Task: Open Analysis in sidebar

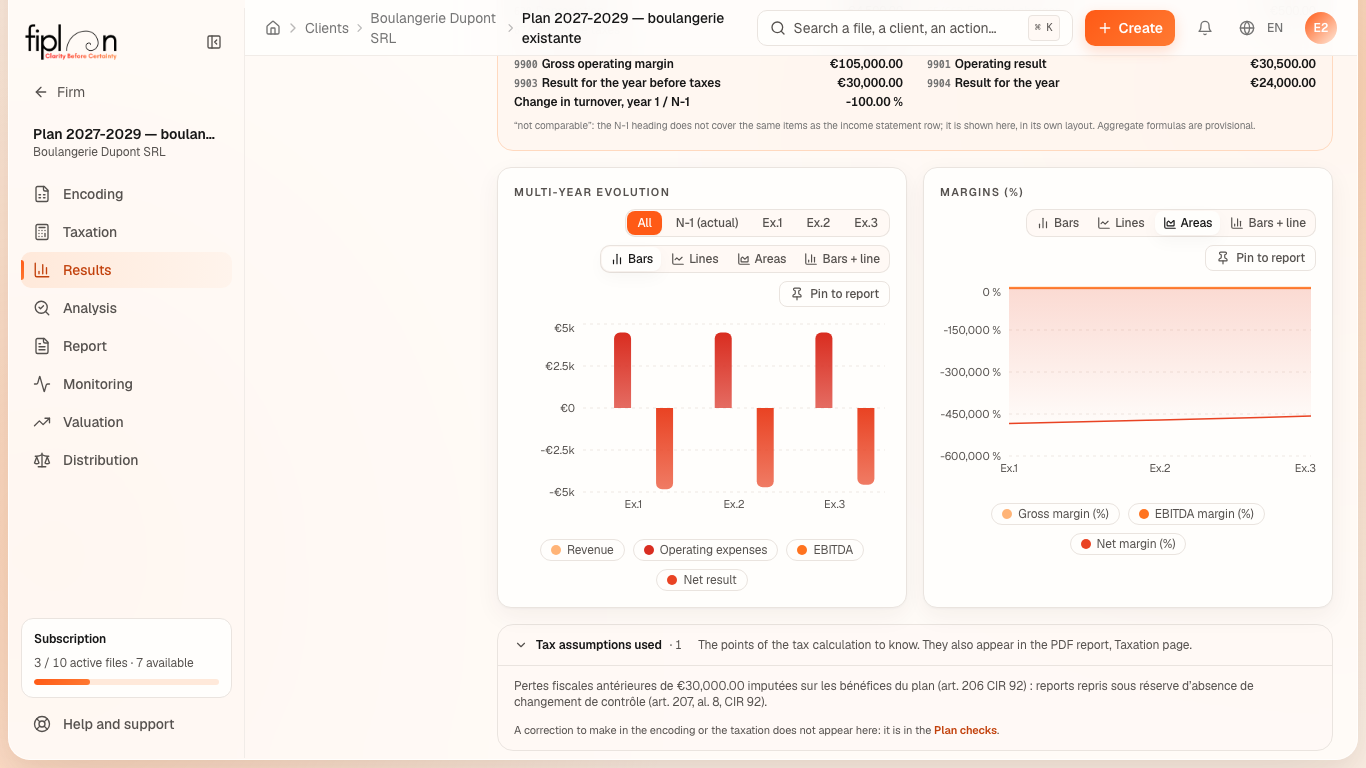Action: [126, 308]
